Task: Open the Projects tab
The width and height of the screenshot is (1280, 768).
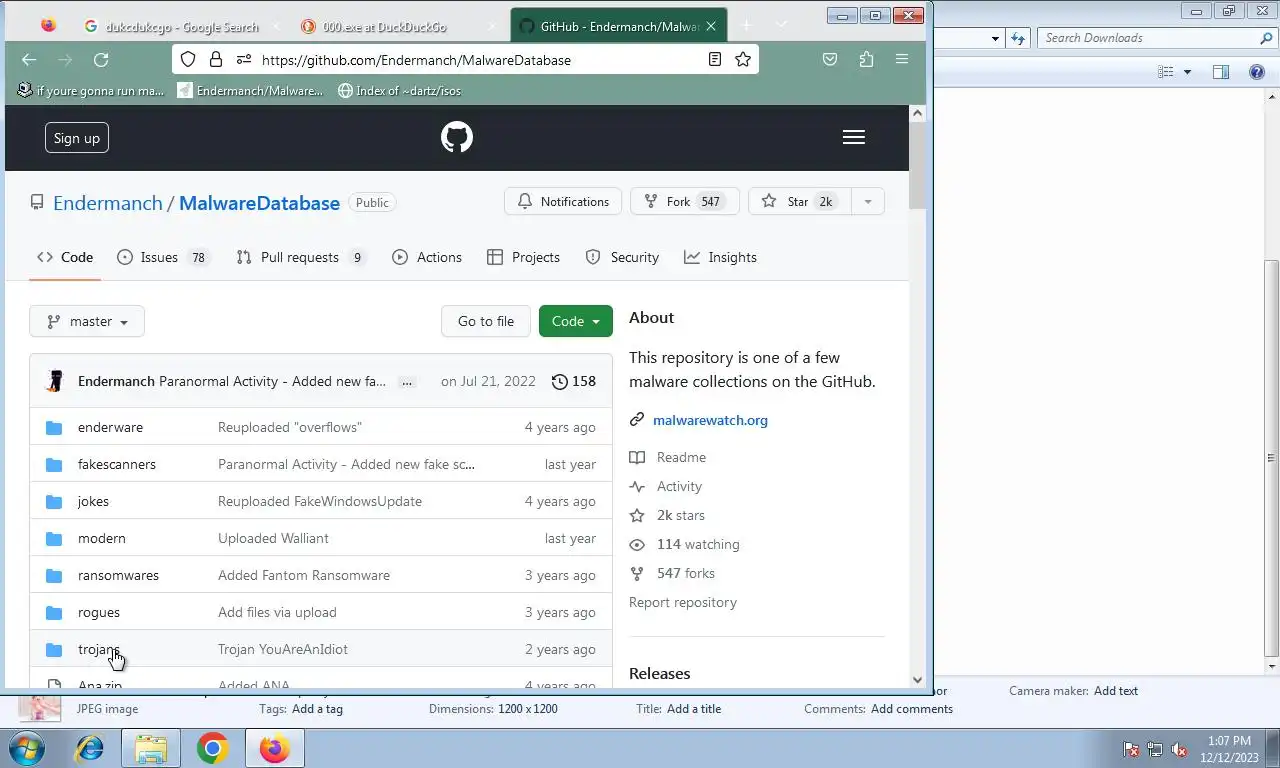Action: [x=523, y=257]
